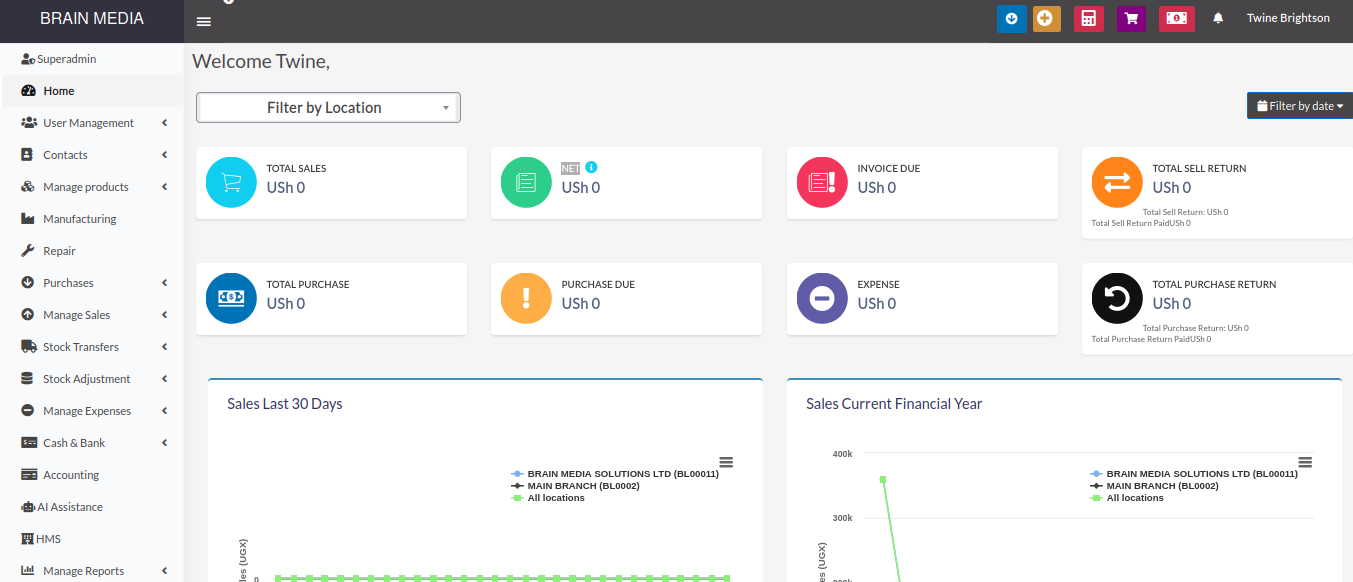
Task: Click the green NET invoice circle icon
Action: (526, 183)
